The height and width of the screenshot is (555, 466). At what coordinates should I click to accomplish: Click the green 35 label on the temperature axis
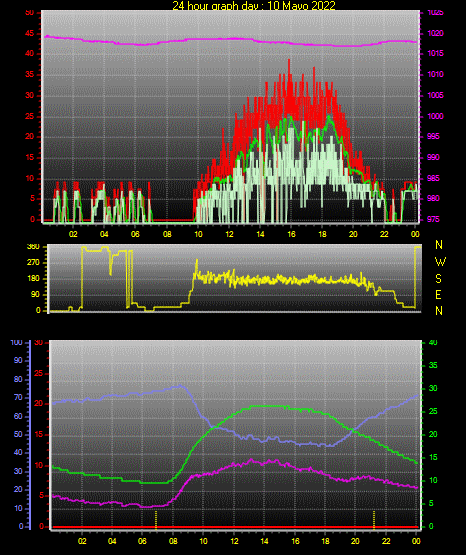click(x=433, y=365)
